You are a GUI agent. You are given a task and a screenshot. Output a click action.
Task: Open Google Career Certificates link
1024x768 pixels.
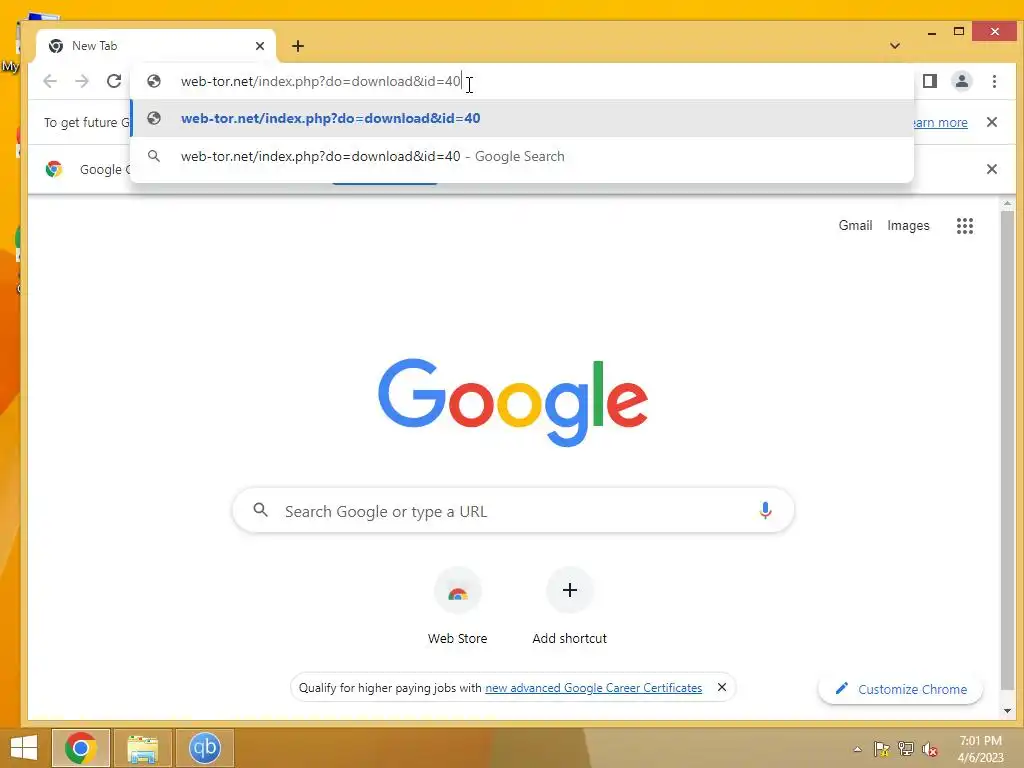[594, 688]
